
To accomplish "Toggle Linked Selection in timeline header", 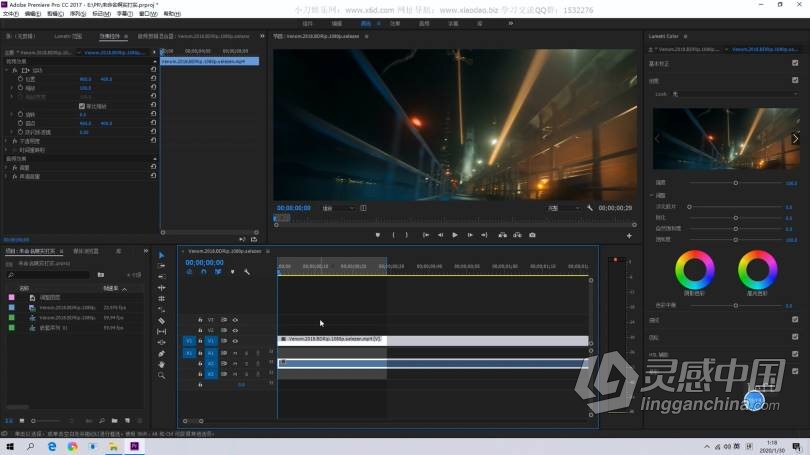I will [218, 272].
